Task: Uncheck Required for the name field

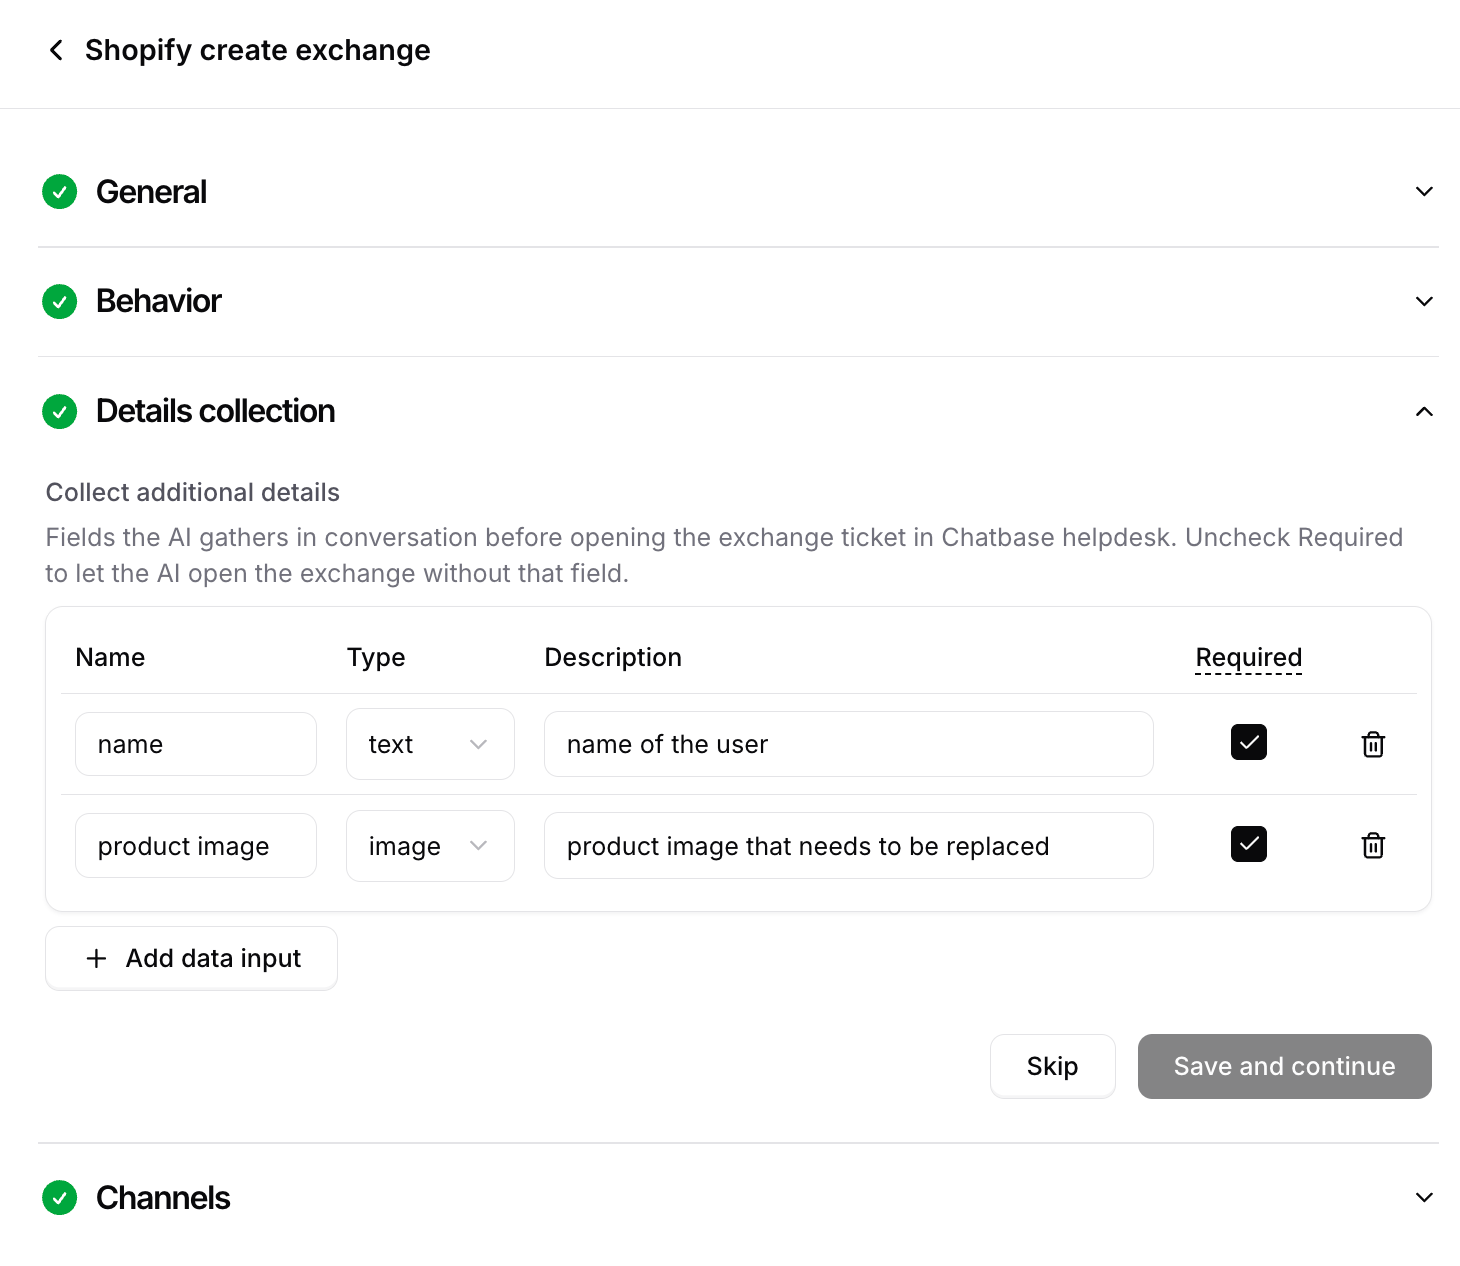Action: pyautogui.click(x=1248, y=742)
